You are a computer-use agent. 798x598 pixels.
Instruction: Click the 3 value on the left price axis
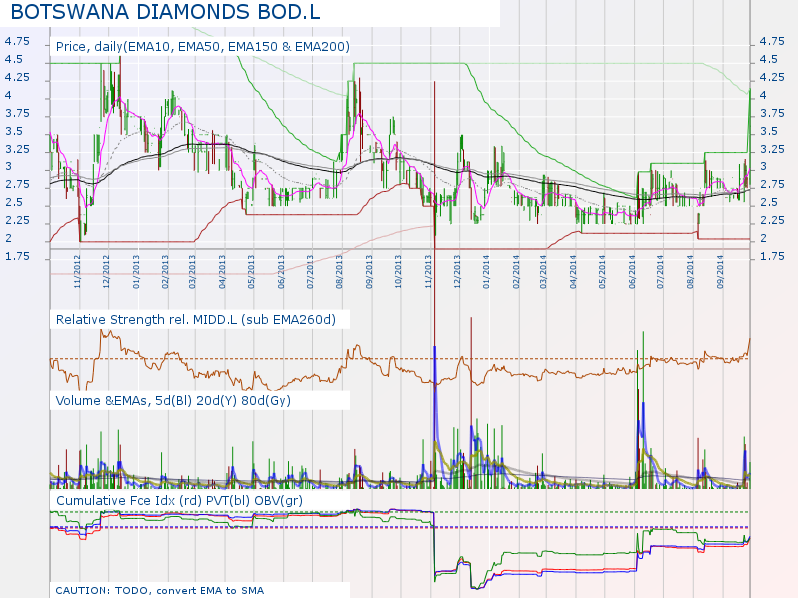click(8, 166)
